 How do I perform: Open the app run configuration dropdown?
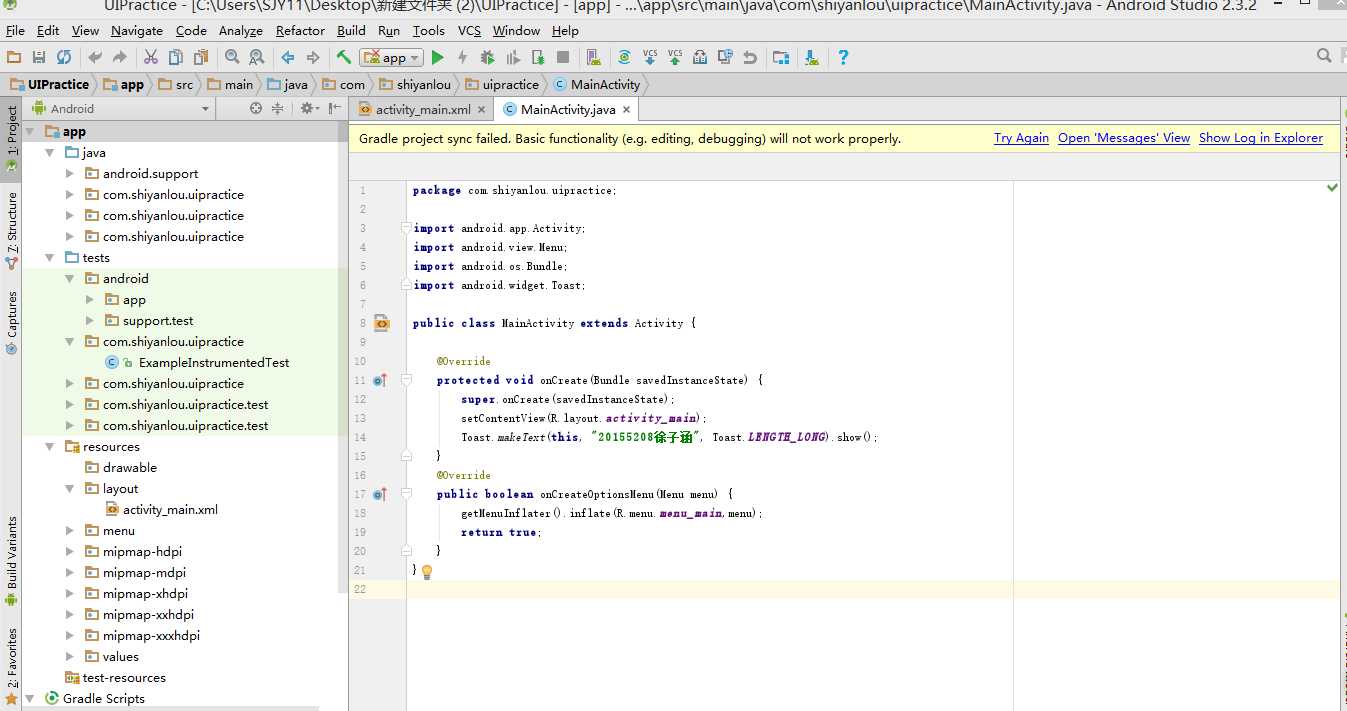[x=391, y=58]
